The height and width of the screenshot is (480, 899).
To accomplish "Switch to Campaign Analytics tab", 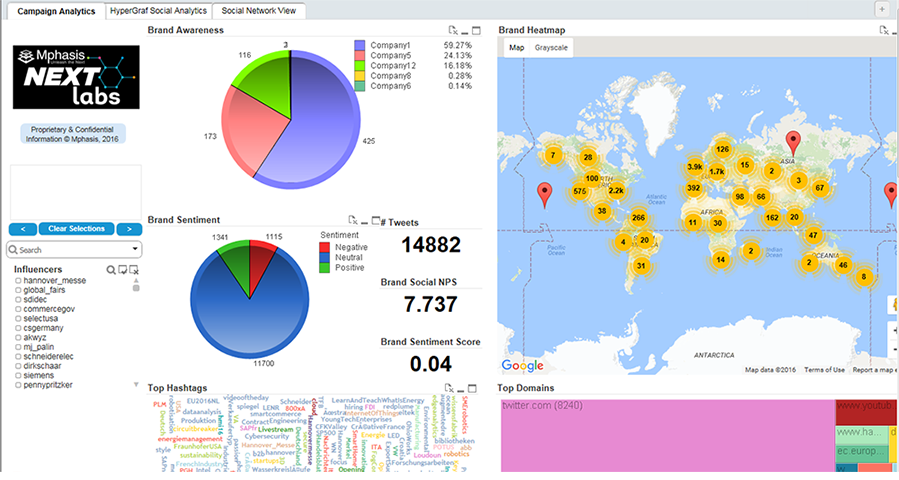I will [56, 11].
